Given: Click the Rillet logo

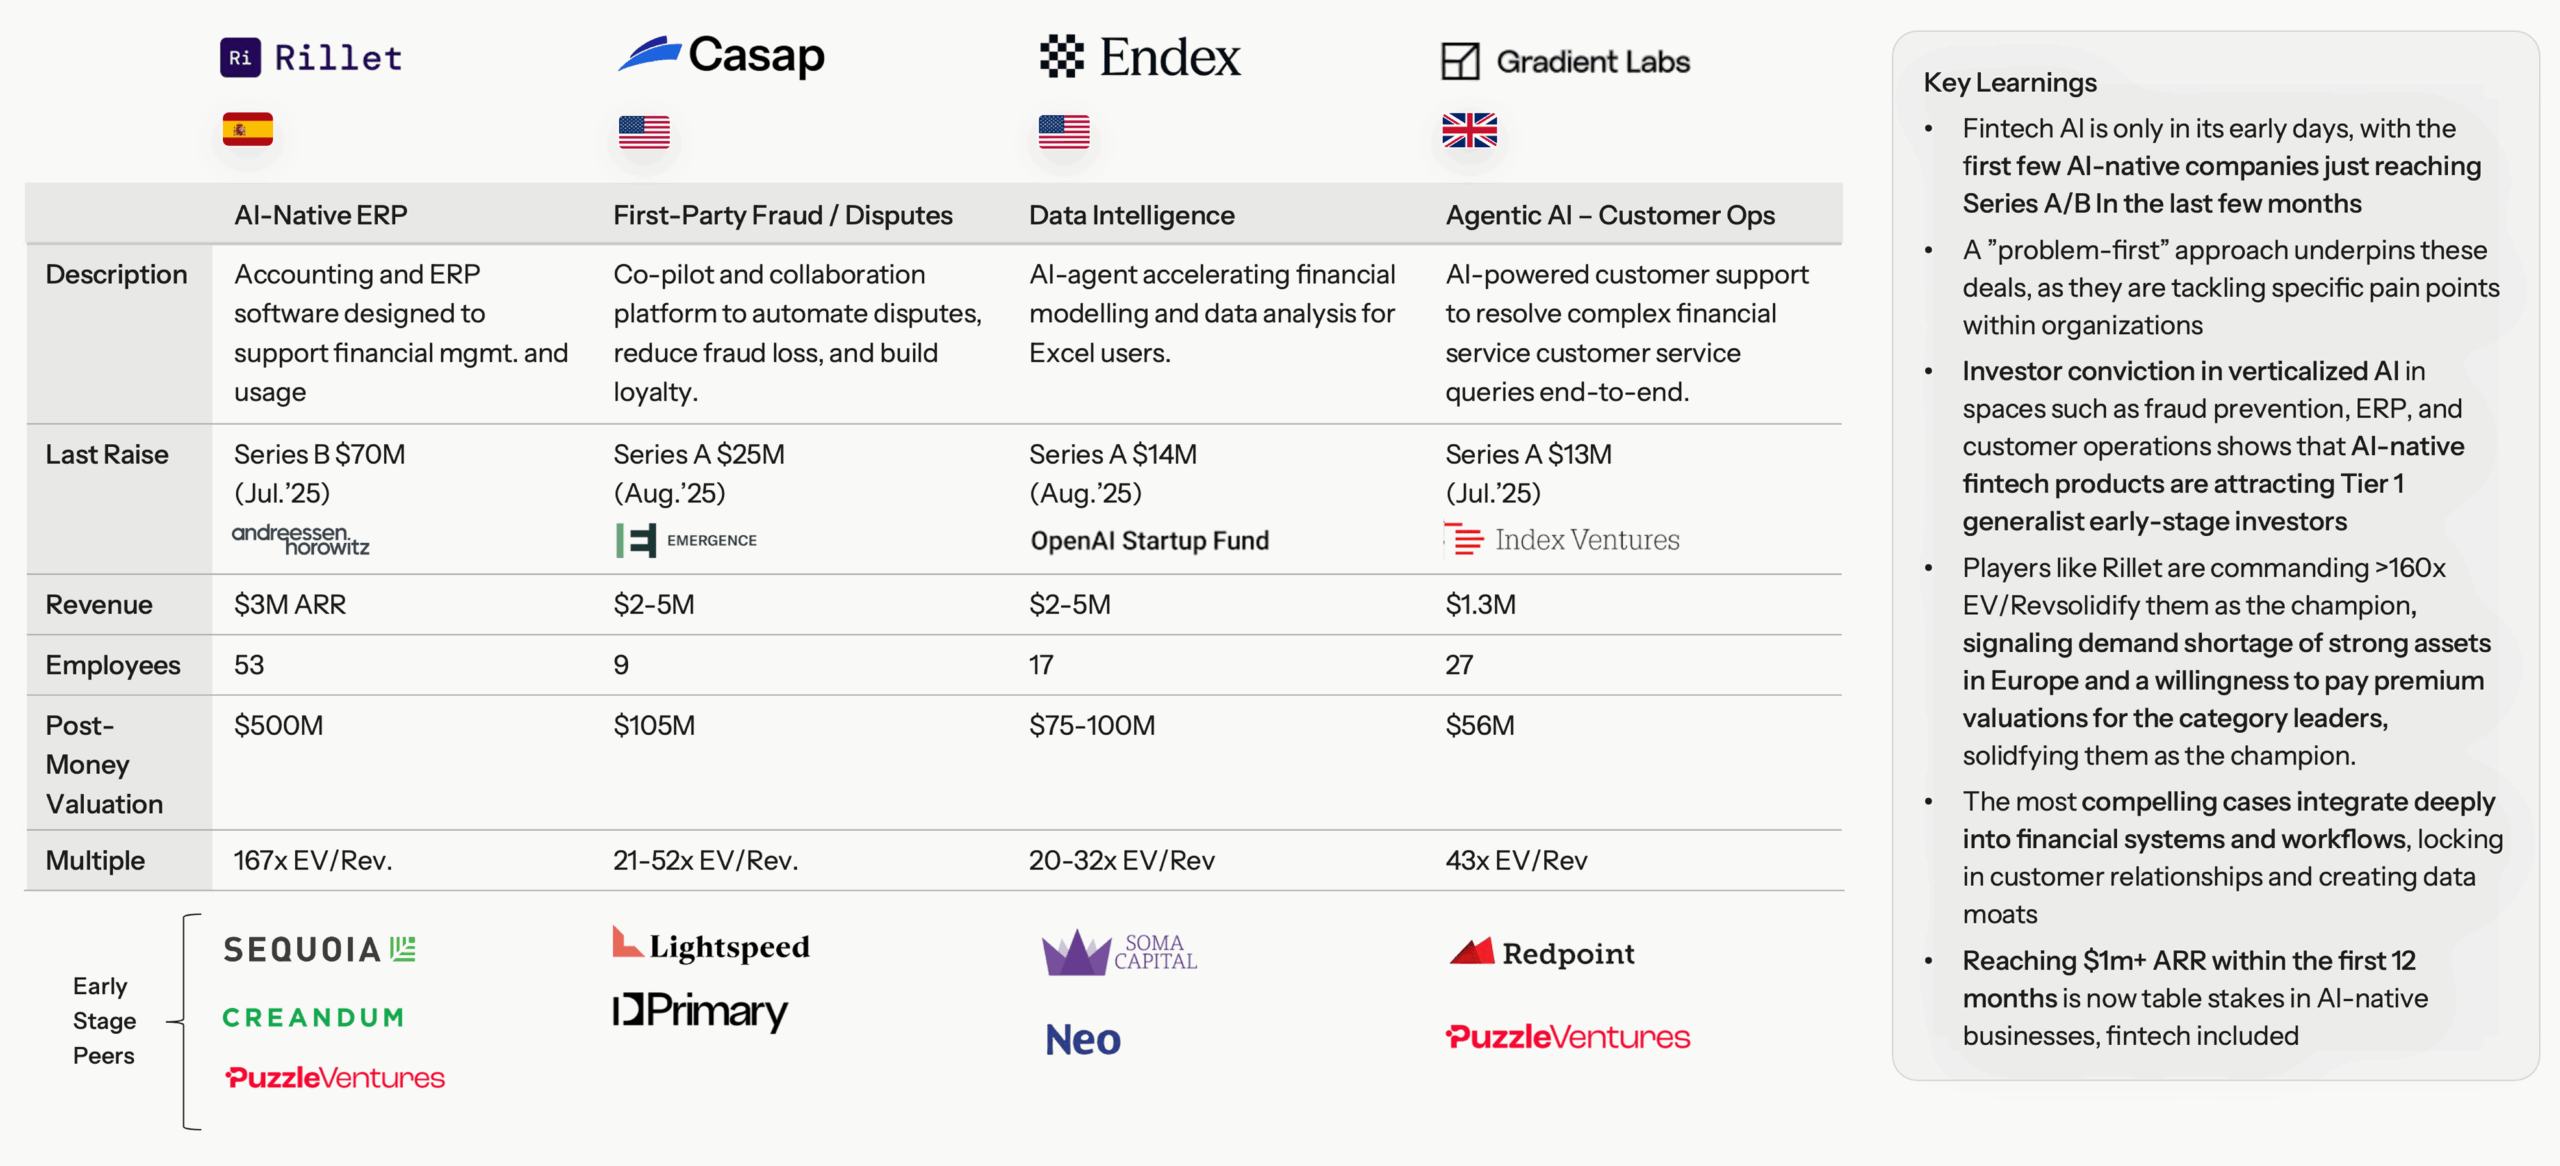Looking at the screenshot, I should tap(311, 58).
